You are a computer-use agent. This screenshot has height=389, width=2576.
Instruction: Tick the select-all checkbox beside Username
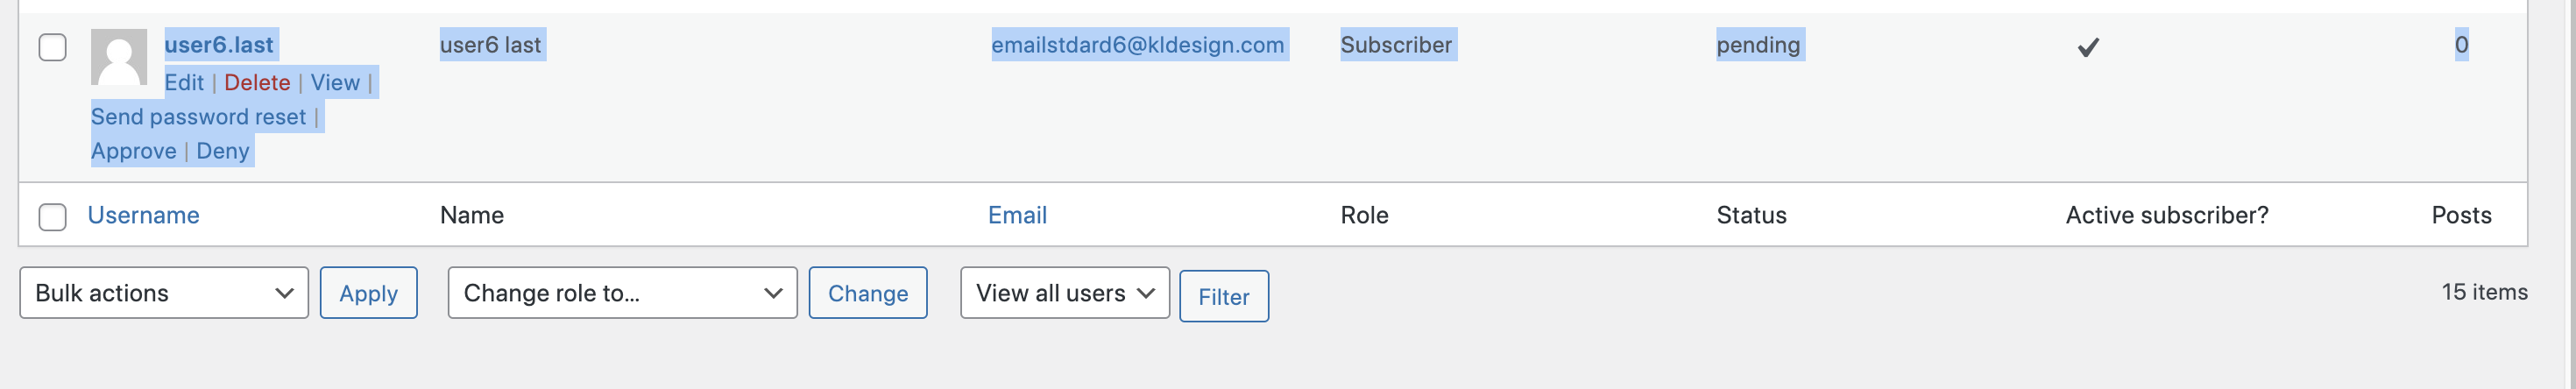53,216
